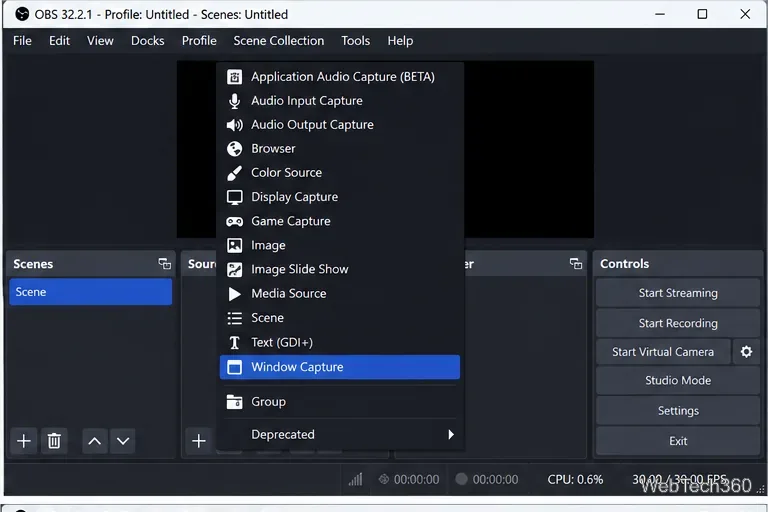This screenshot has height=512, width=768.
Task: Click Start Virtual Camera button
Action: point(663,352)
